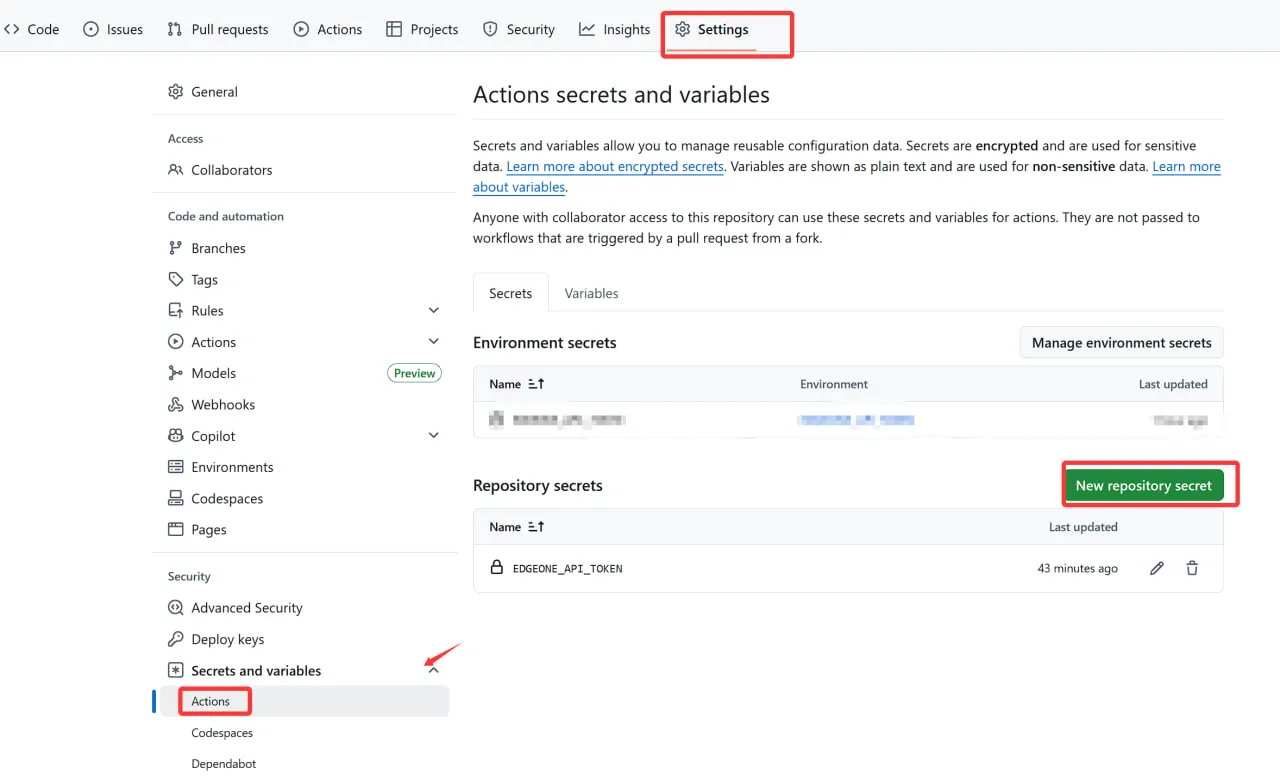Click Last updated header in Repository secrets
This screenshot has height=781, width=1280.
pos(1083,527)
